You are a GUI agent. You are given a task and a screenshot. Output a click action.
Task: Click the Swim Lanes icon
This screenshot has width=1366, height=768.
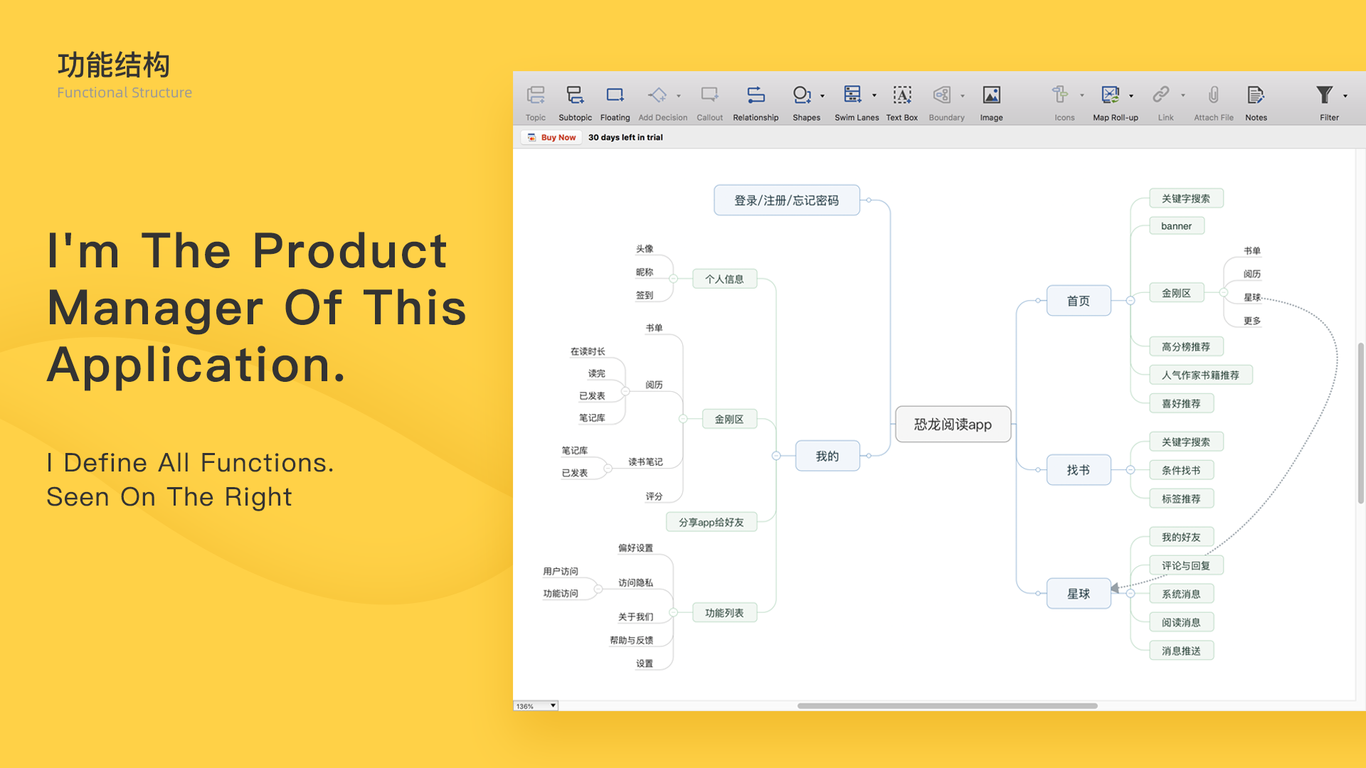click(853, 95)
